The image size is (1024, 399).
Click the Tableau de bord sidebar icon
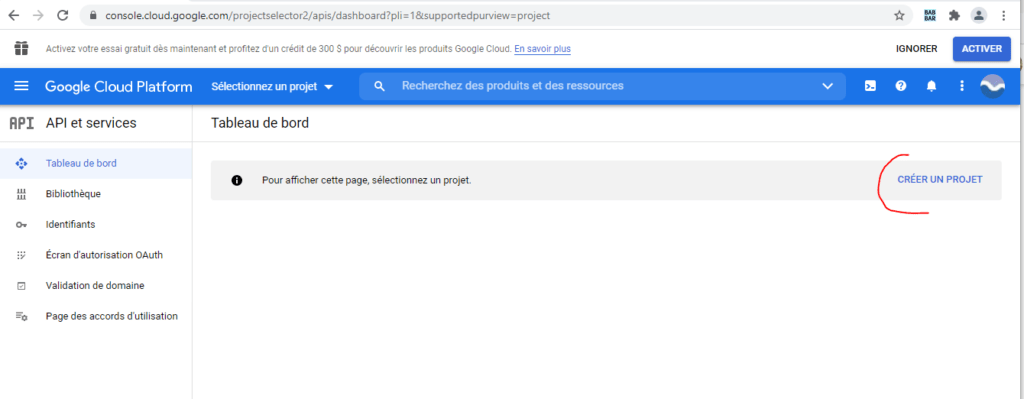tap(21, 163)
